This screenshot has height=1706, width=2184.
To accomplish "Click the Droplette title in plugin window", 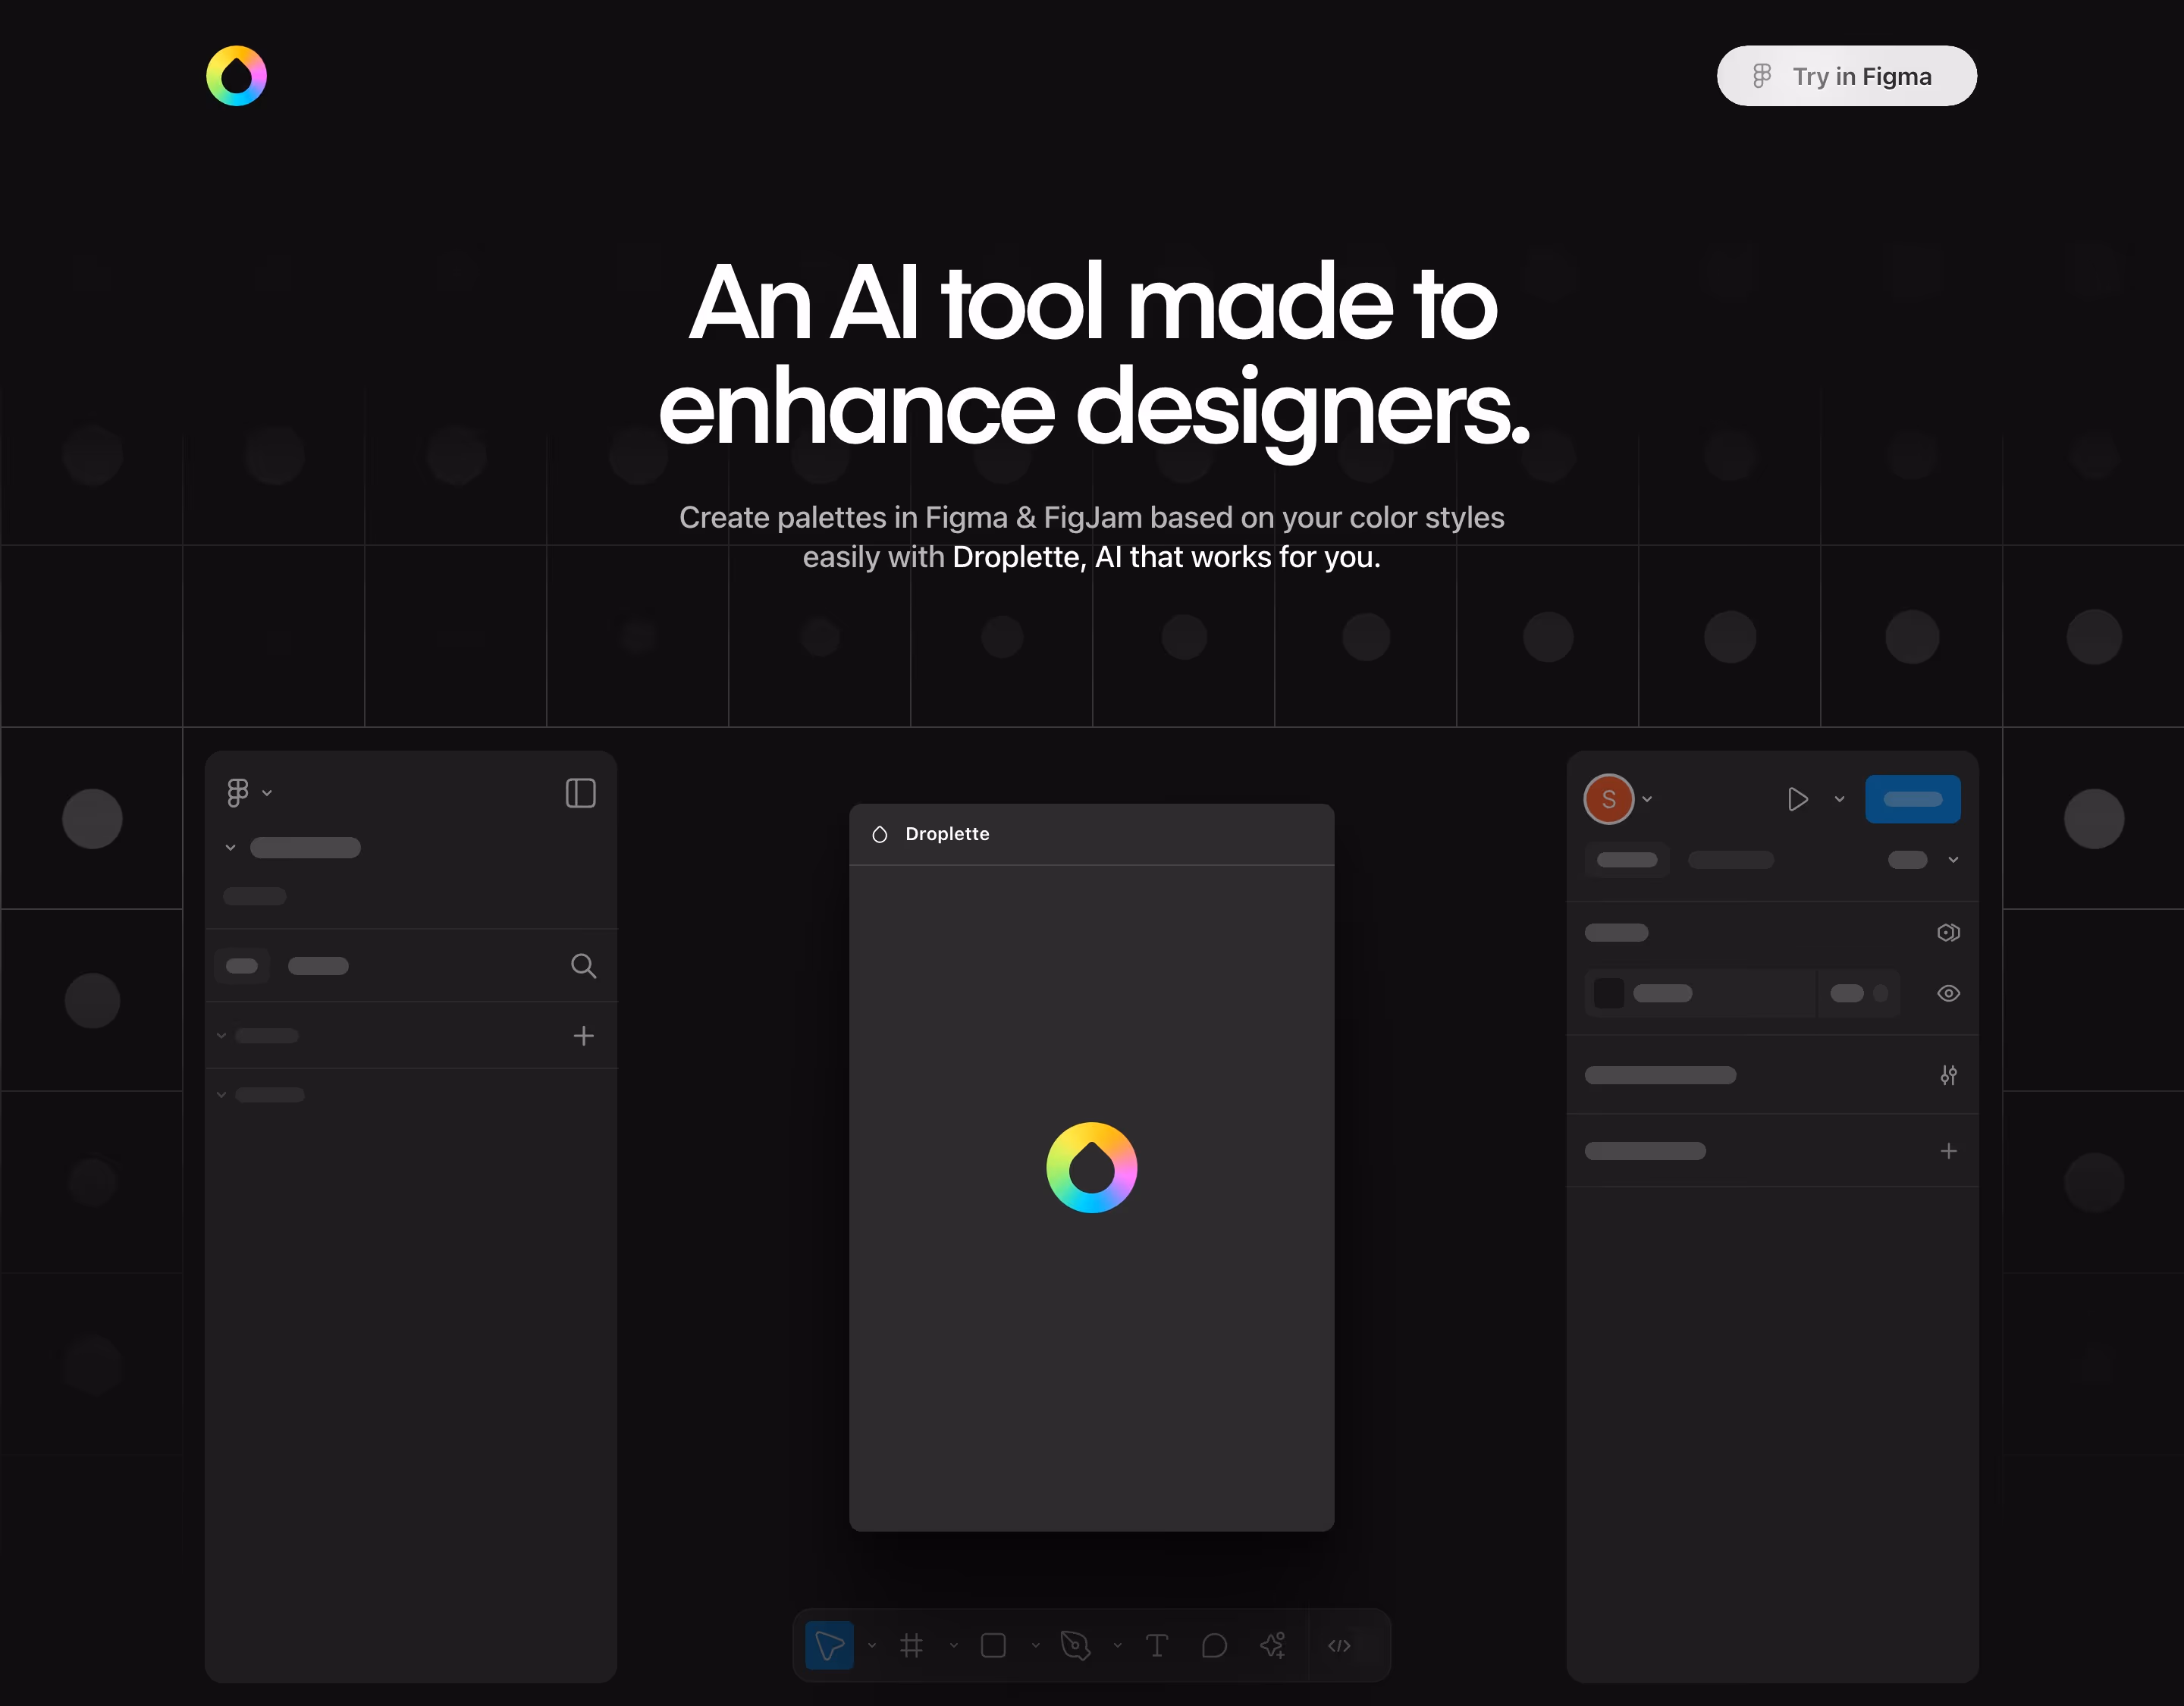I will pos(947,834).
